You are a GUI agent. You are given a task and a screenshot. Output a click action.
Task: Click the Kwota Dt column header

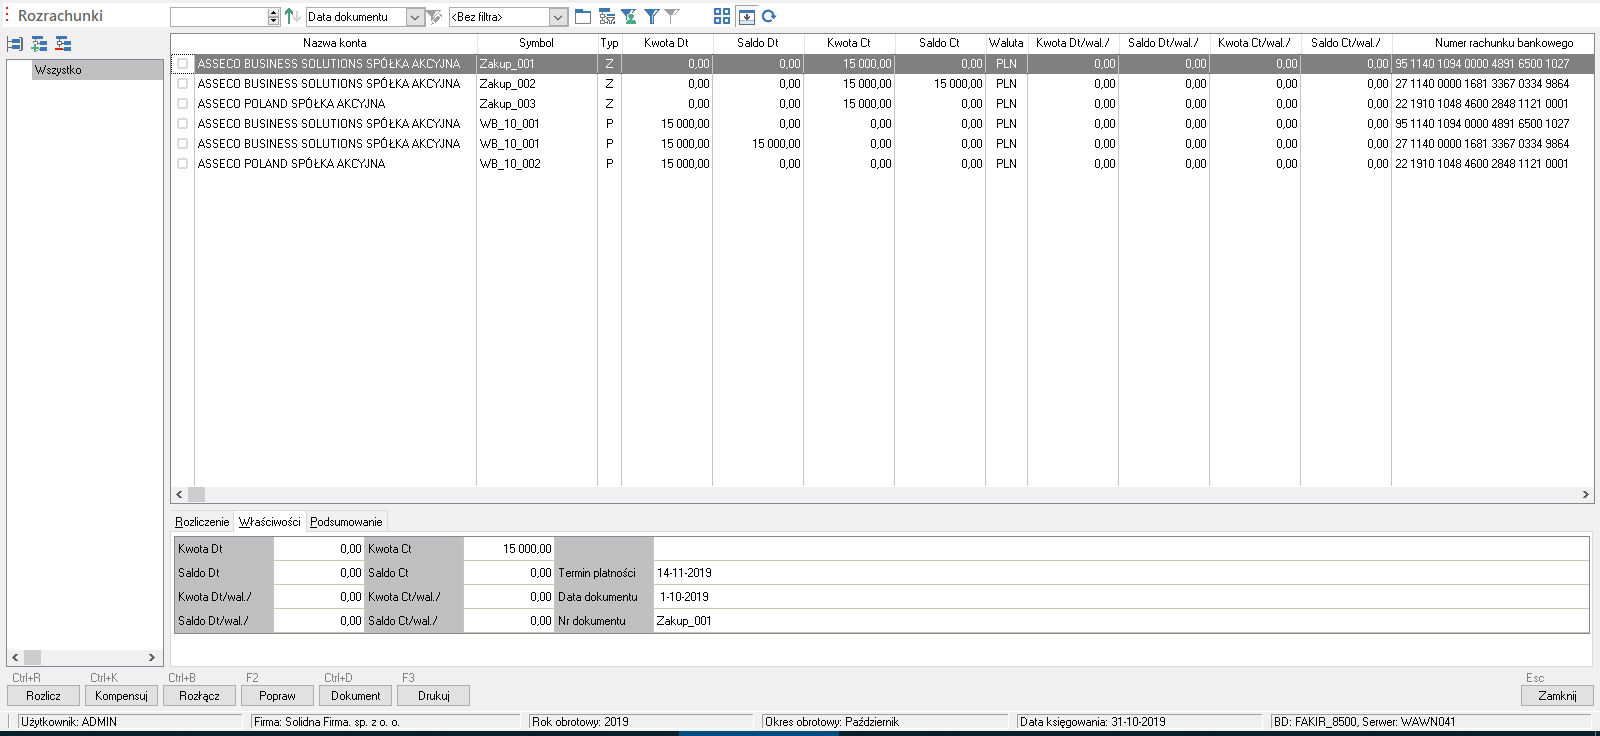666,43
